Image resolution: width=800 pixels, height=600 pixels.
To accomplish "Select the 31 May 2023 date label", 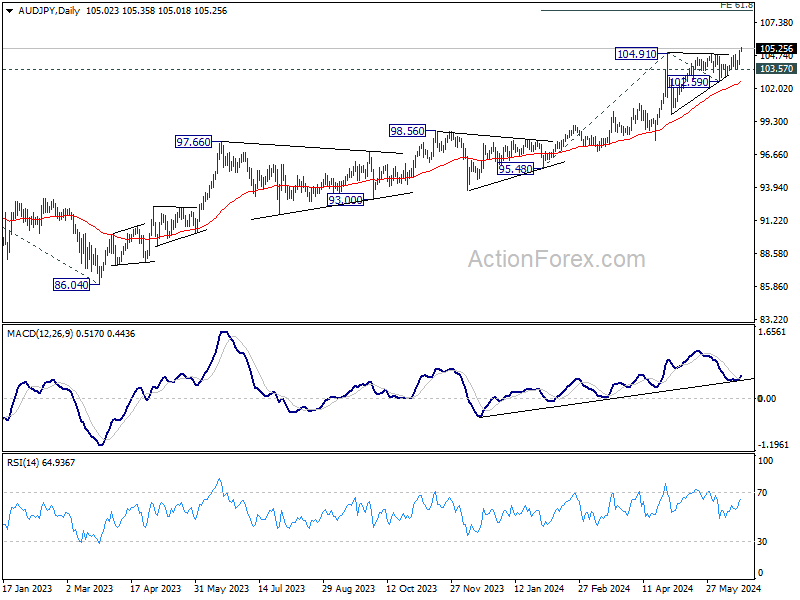I will (x=221, y=588).
